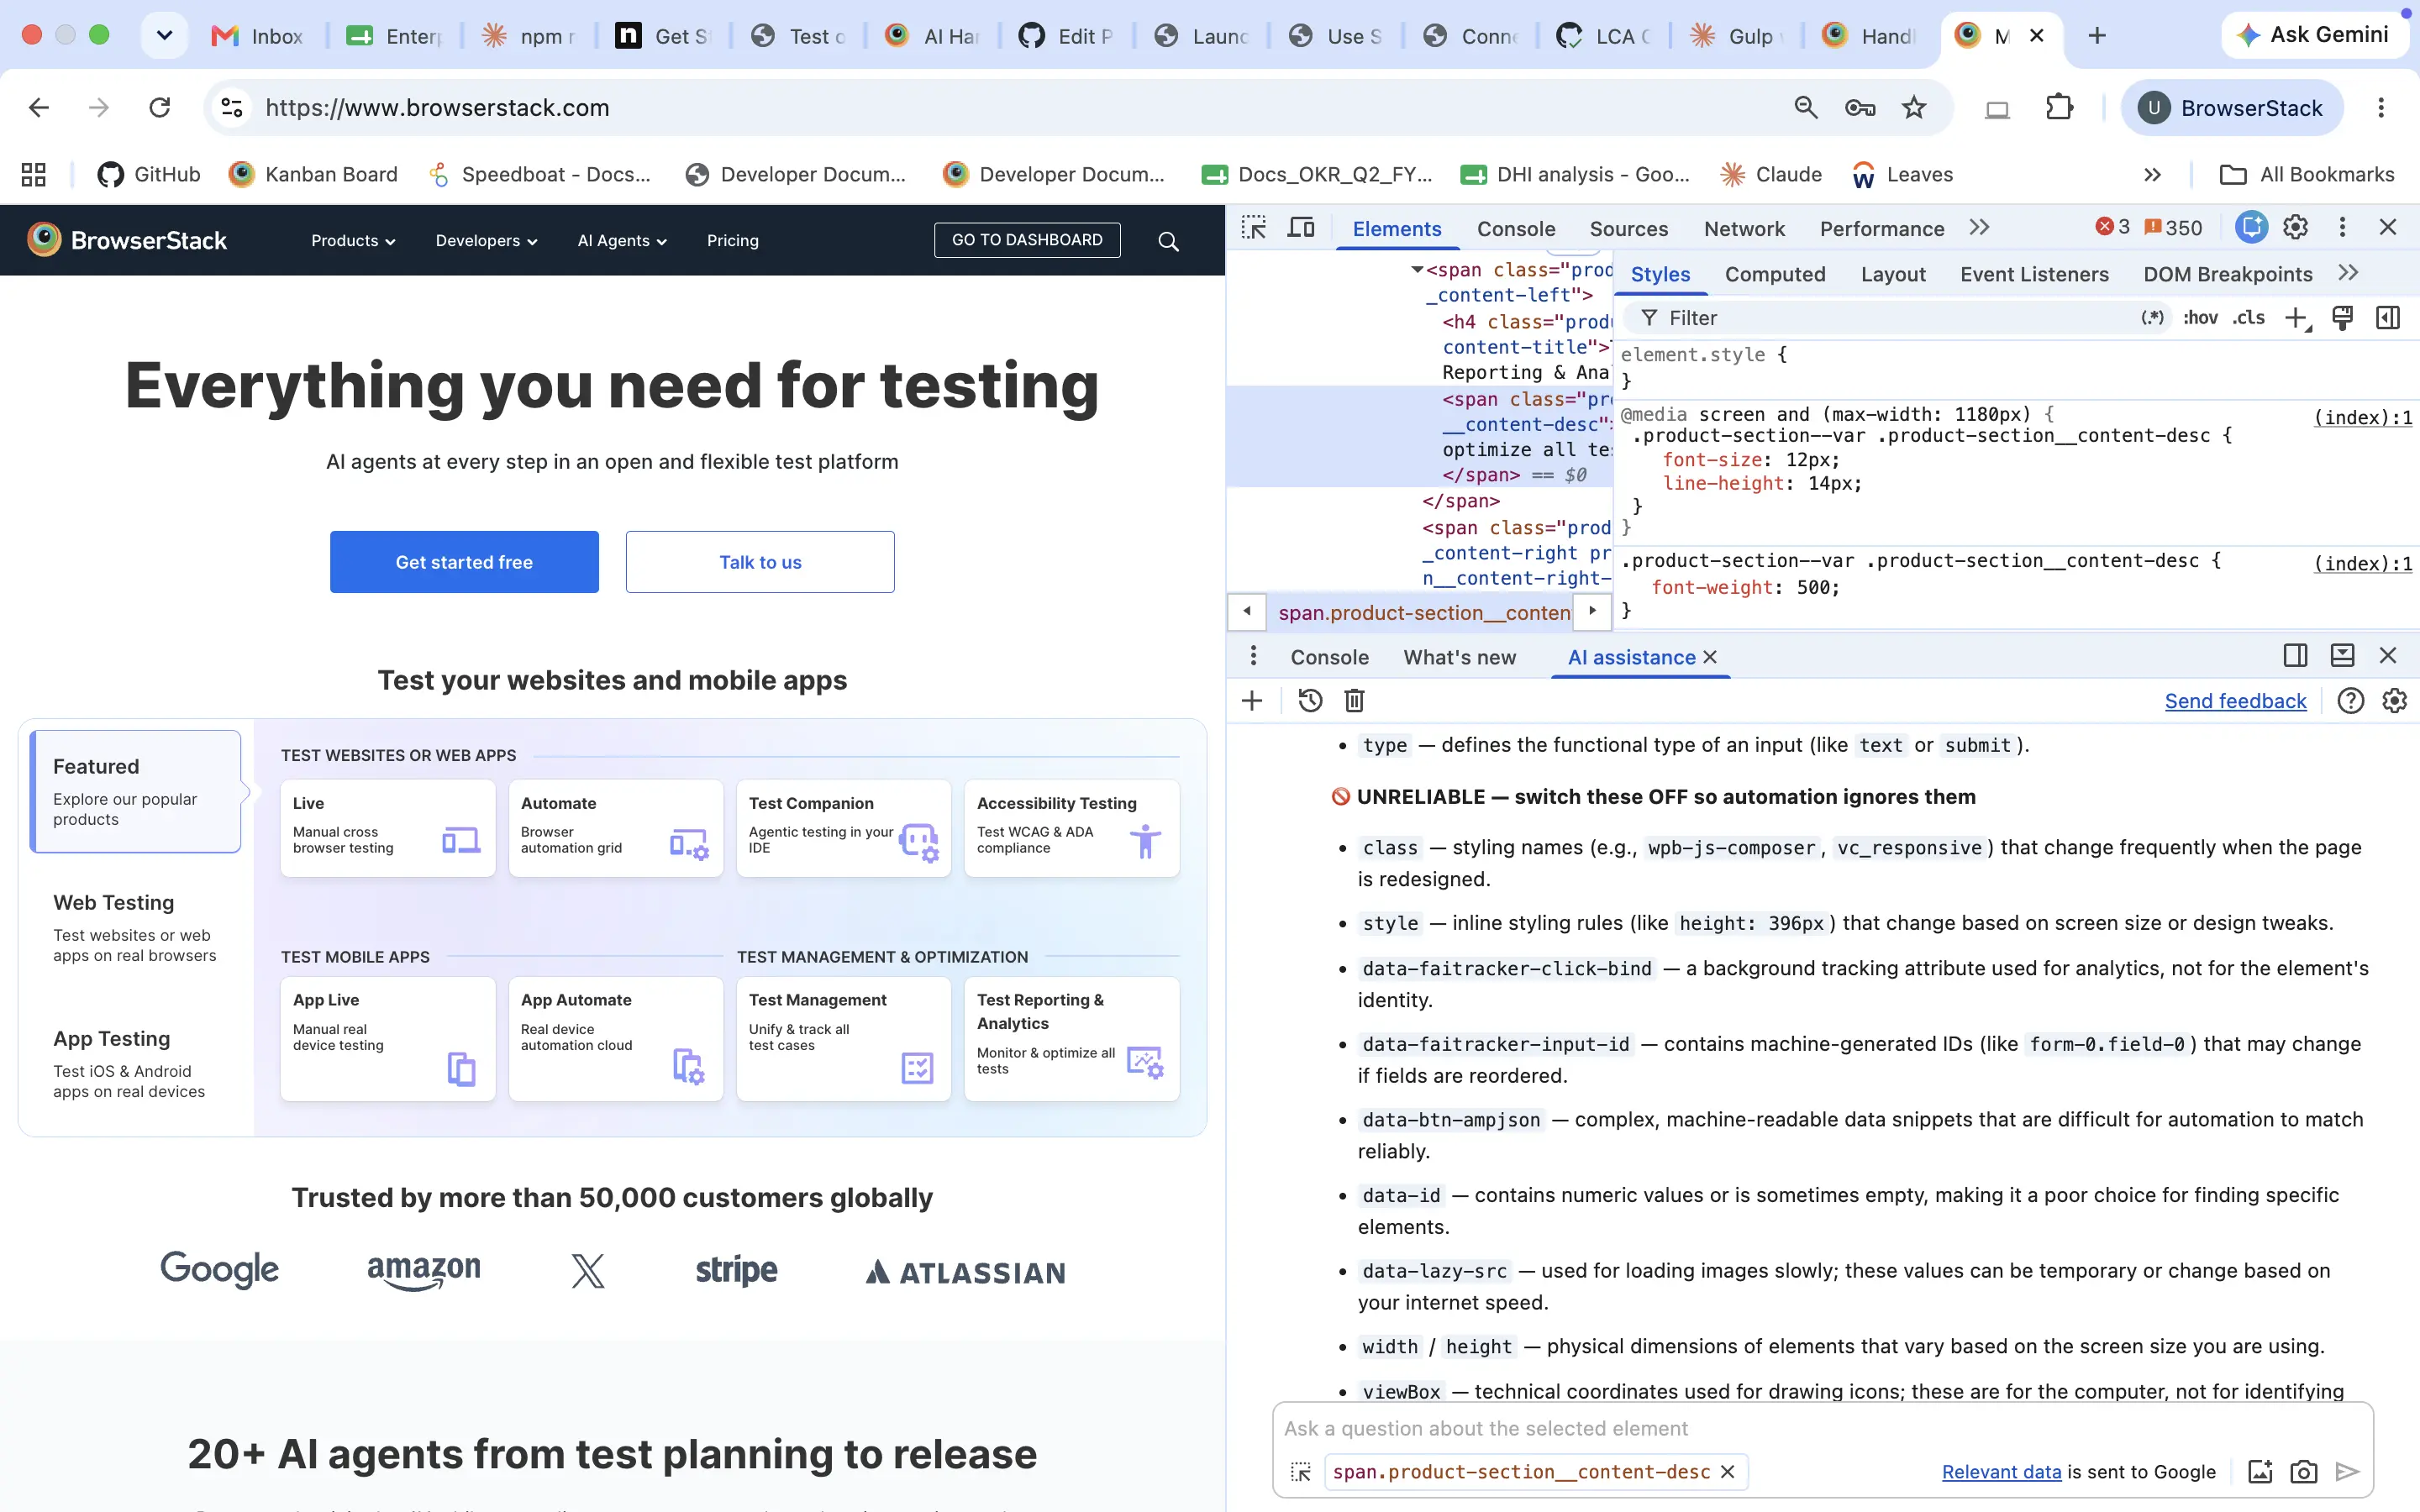
Task: Click the Styles Filter input field
Action: (x=1895, y=318)
